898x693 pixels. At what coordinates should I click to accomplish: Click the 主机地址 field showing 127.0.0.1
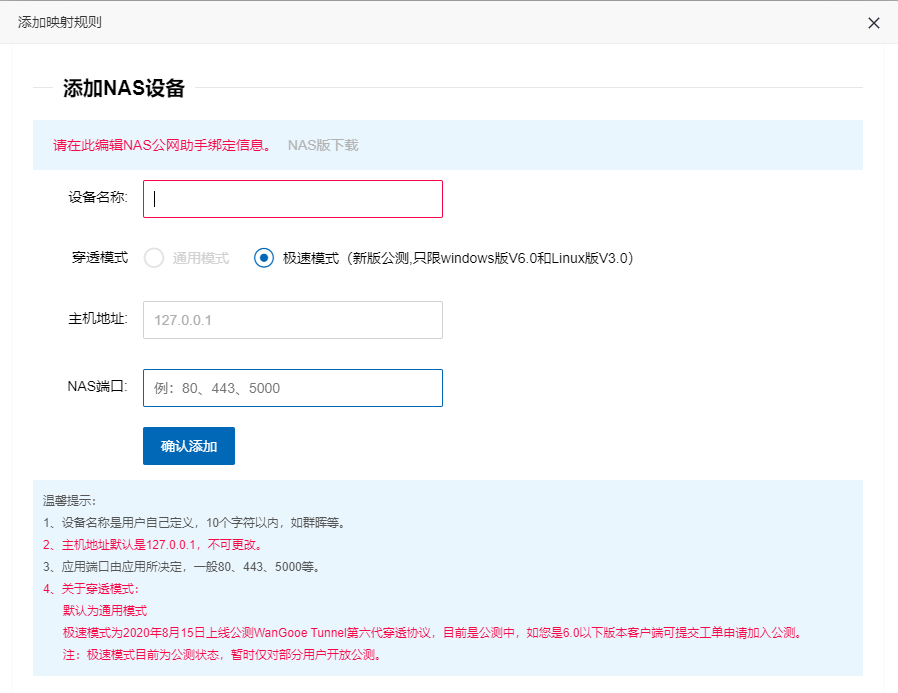click(292, 320)
